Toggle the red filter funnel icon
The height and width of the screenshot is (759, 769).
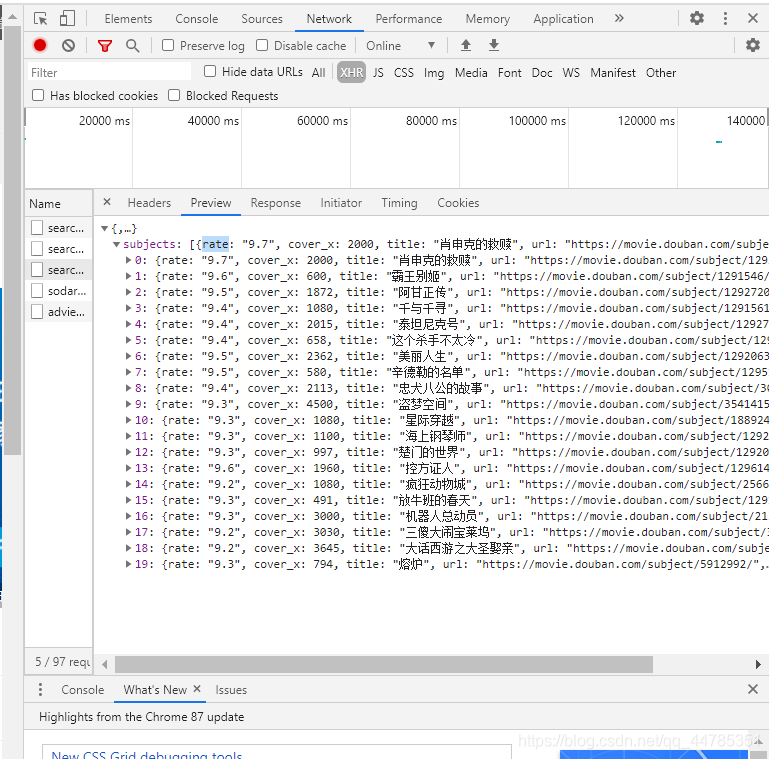tap(104, 46)
